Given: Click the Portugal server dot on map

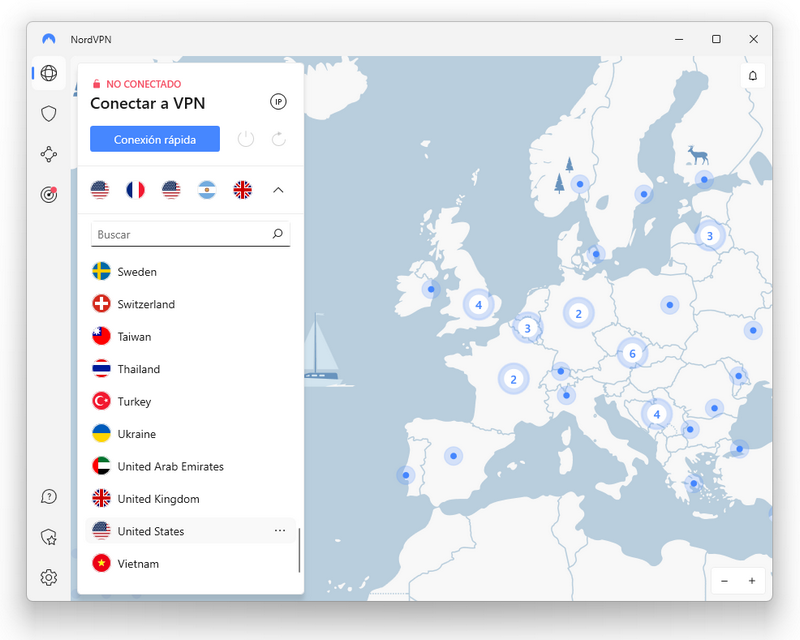Looking at the screenshot, I should pyautogui.click(x=406, y=475).
